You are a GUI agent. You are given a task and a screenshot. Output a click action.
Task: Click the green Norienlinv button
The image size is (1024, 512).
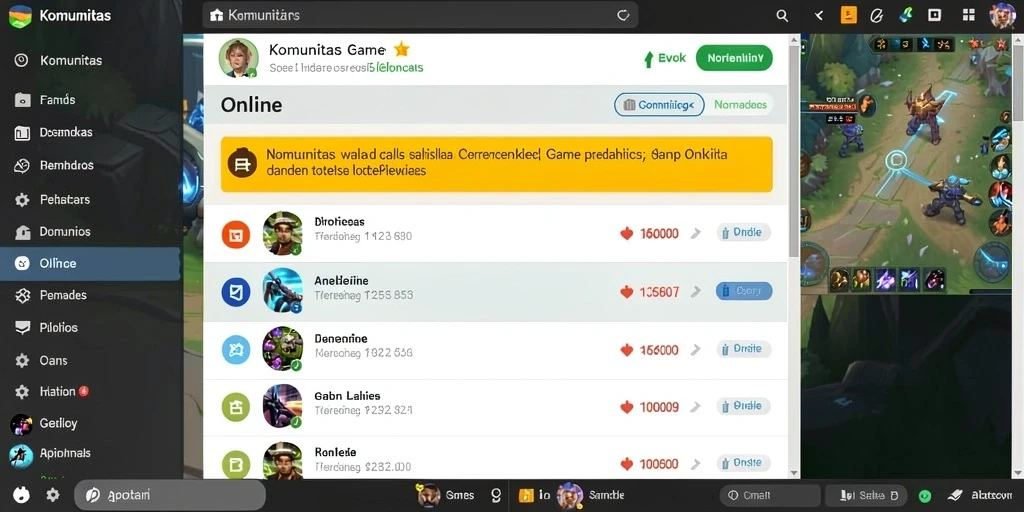coord(735,58)
